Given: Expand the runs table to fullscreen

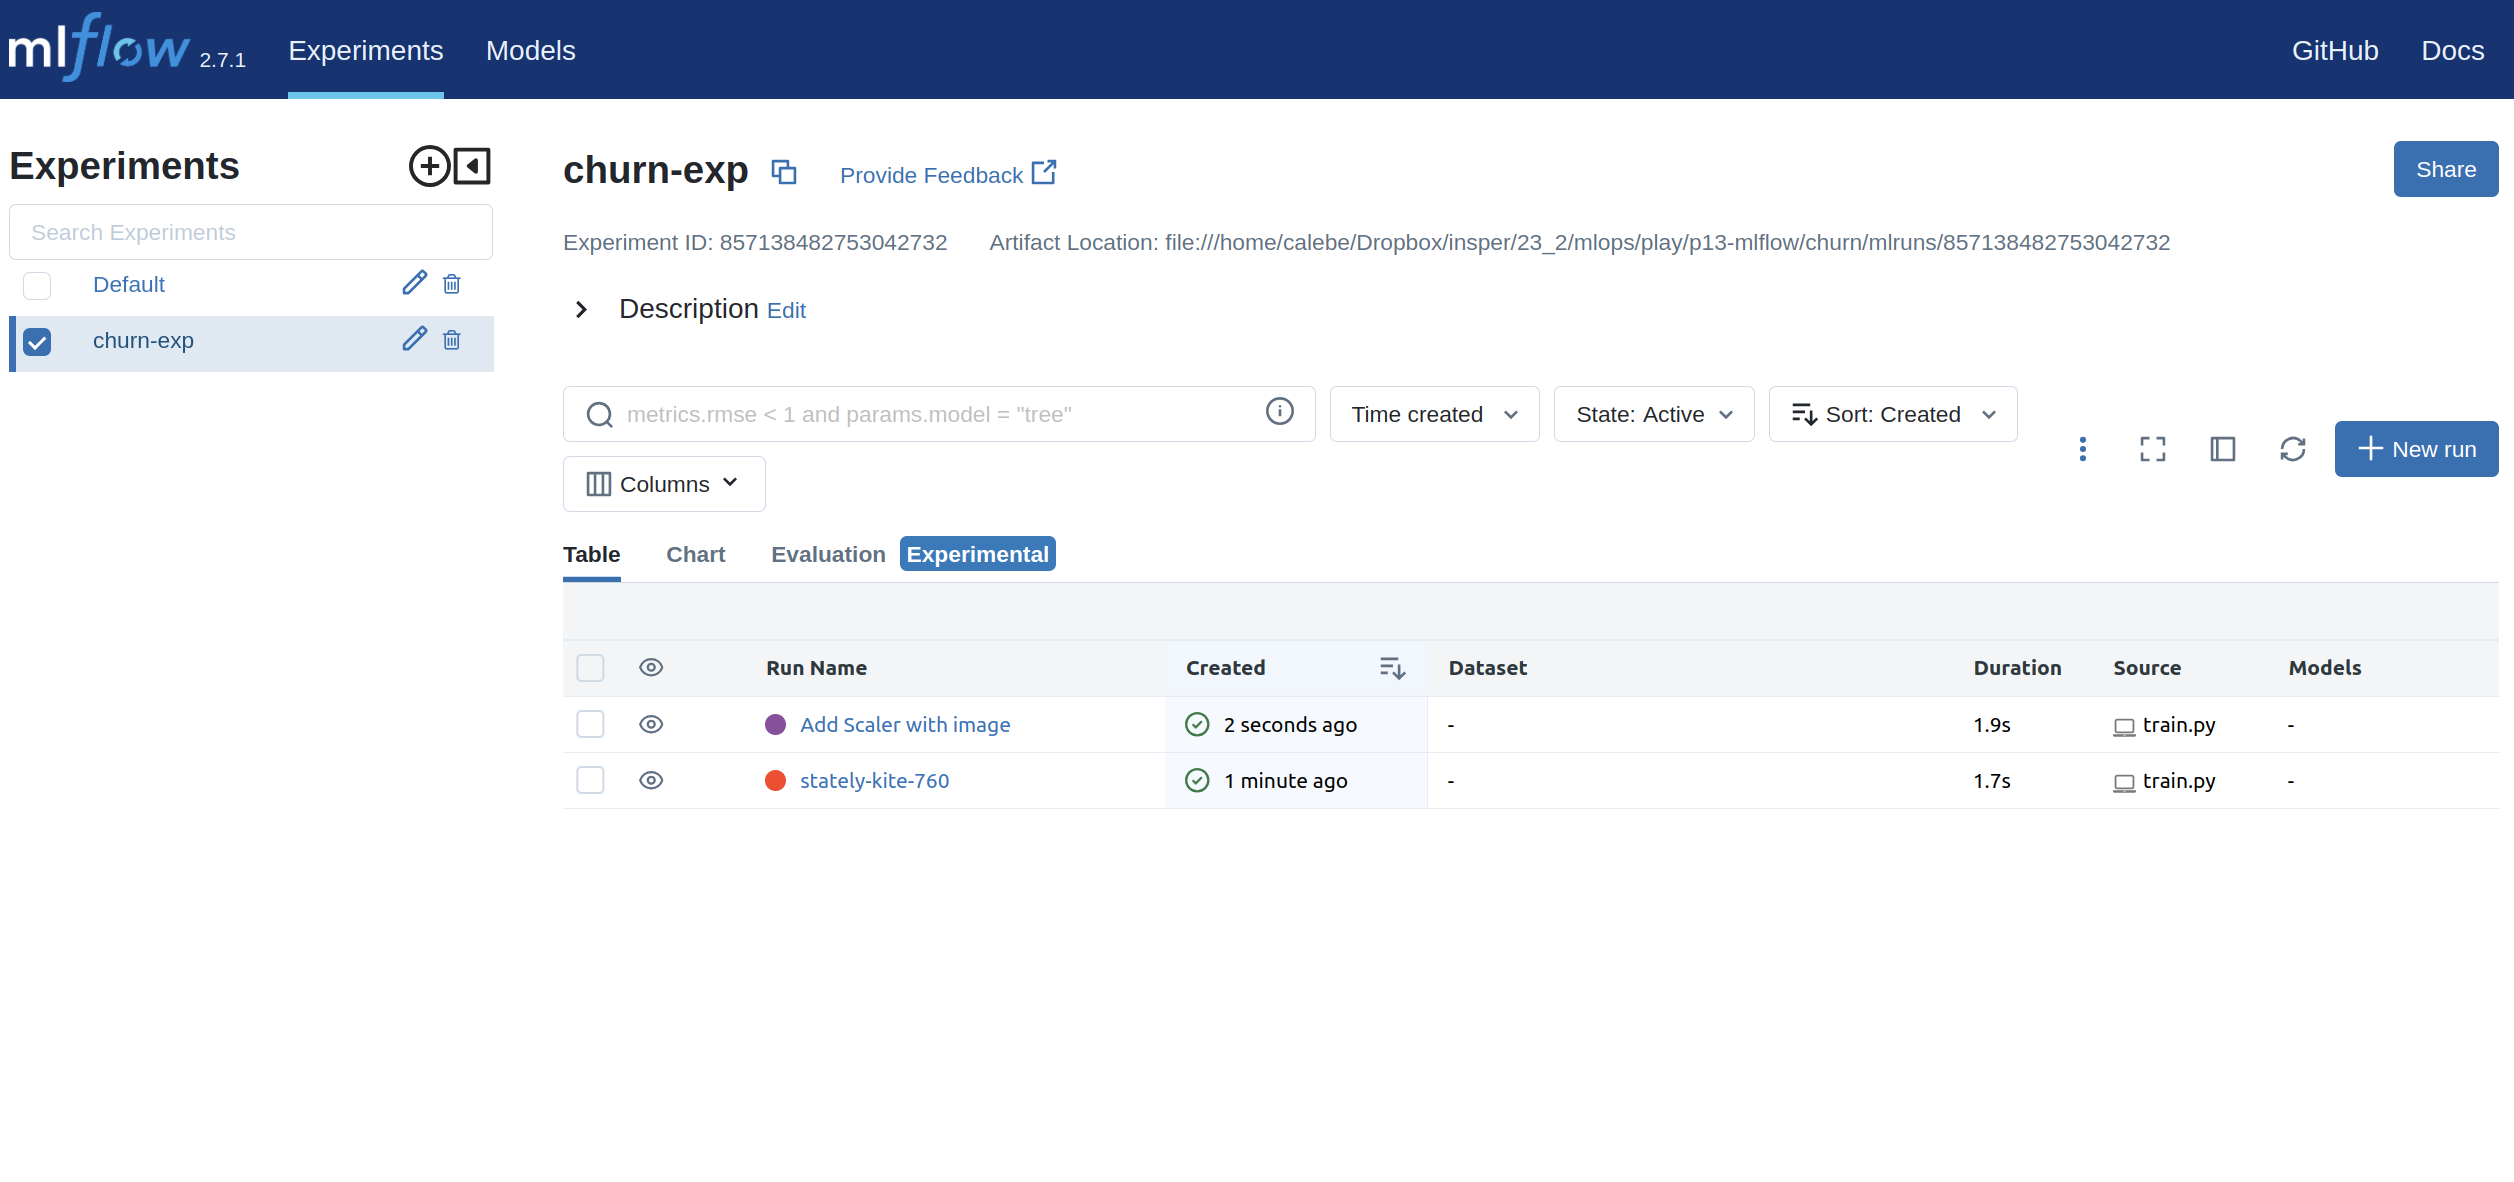Looking at the screenshot, I should click(x=2152, y=449).
